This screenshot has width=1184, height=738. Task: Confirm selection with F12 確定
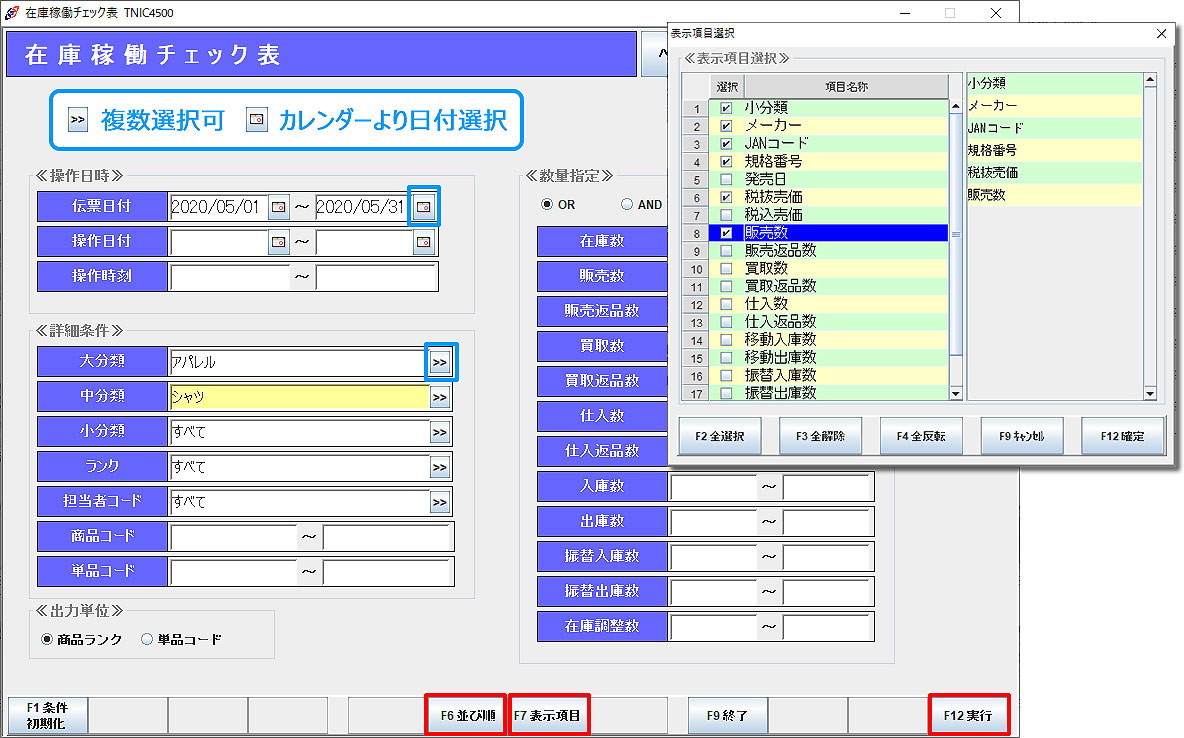(x=1122, y=435)
